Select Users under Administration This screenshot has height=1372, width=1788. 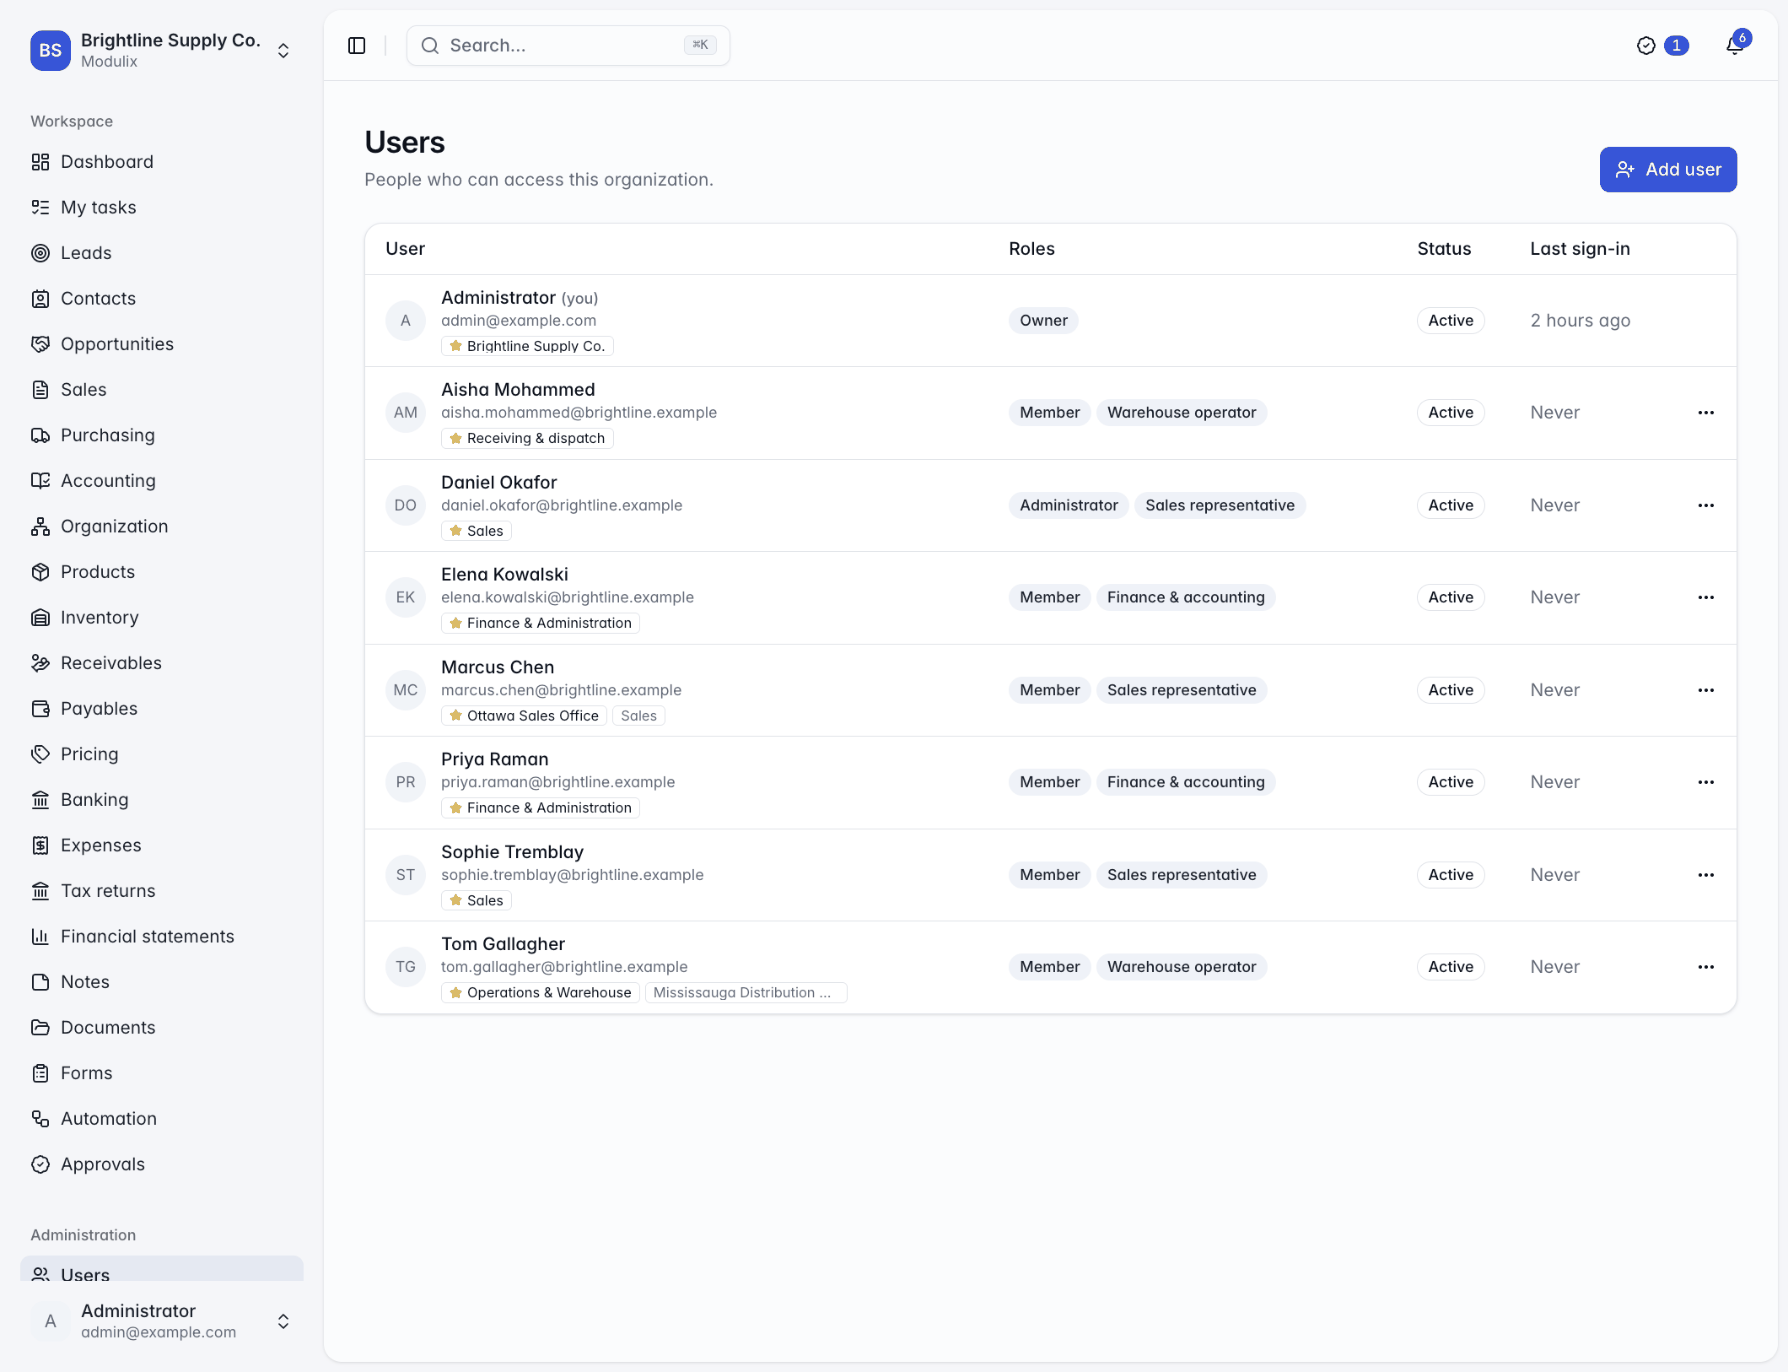point(162,1270)
